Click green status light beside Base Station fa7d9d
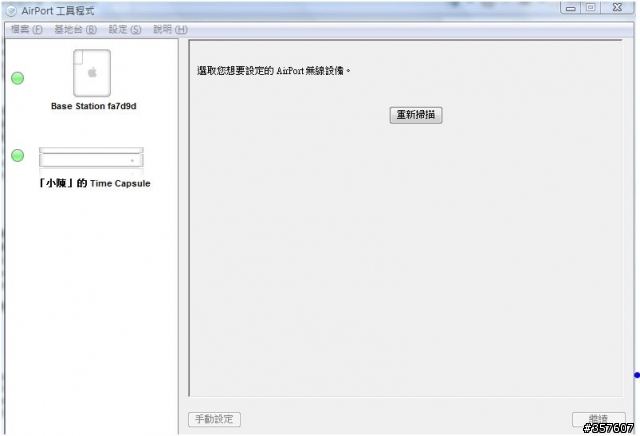The width and height of the screenshot is (640, 436). 18,78
